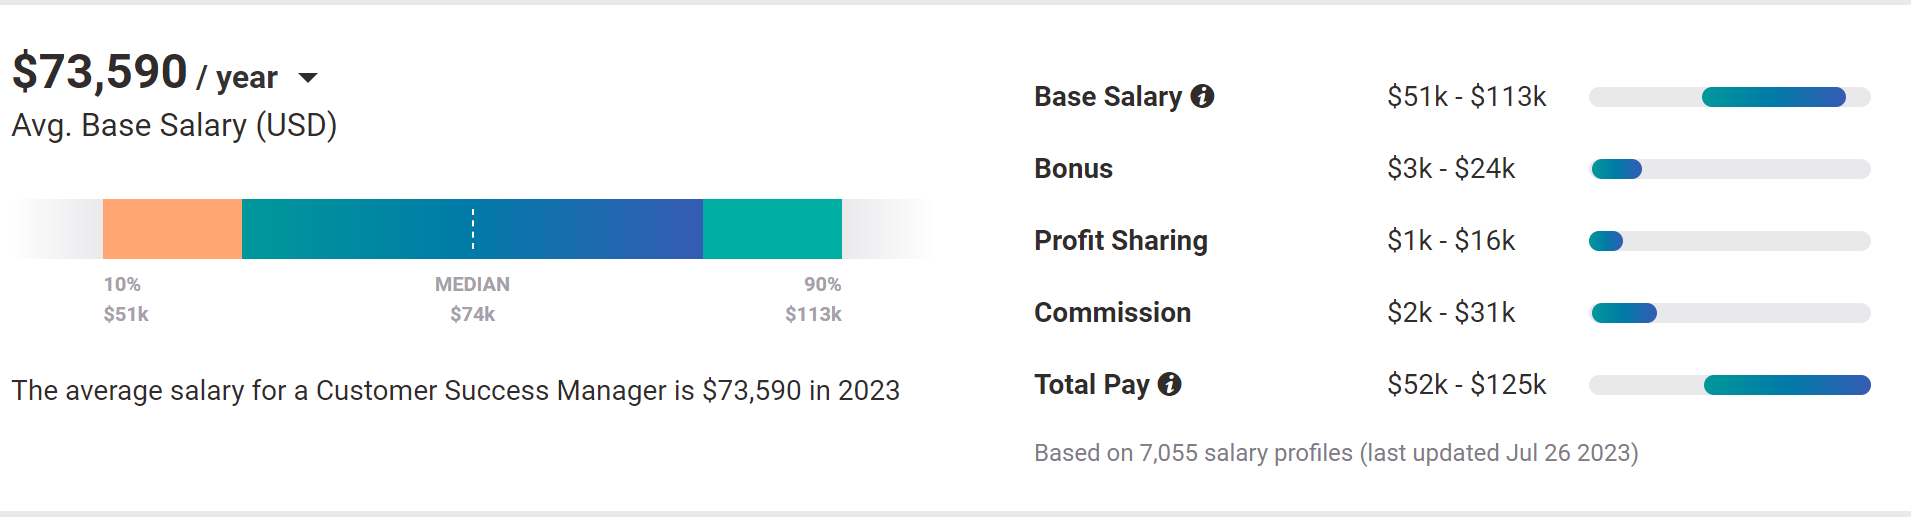Click the Bonus range bar
1911x517 pixels.
click(x=1729, y=169)
